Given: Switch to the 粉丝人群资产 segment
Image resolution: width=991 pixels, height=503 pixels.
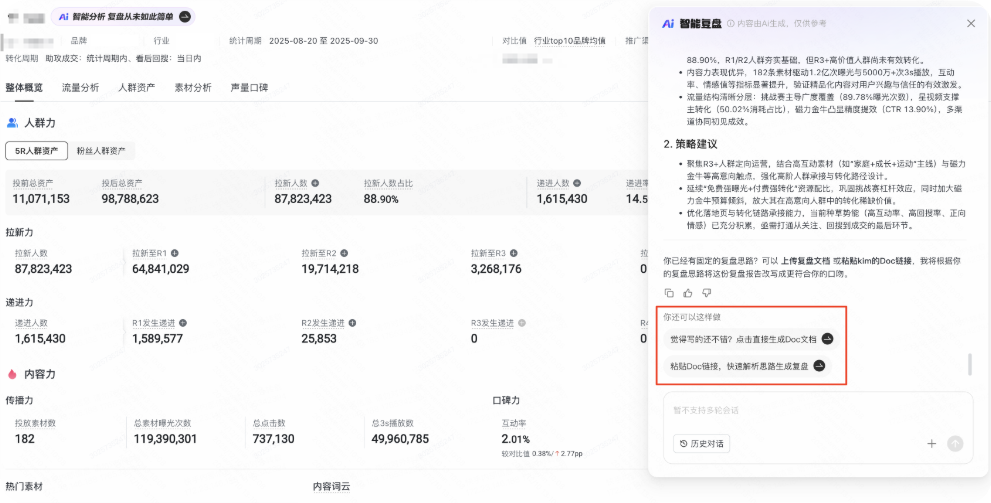Looking at the screenshot, I should pos(101,151).
